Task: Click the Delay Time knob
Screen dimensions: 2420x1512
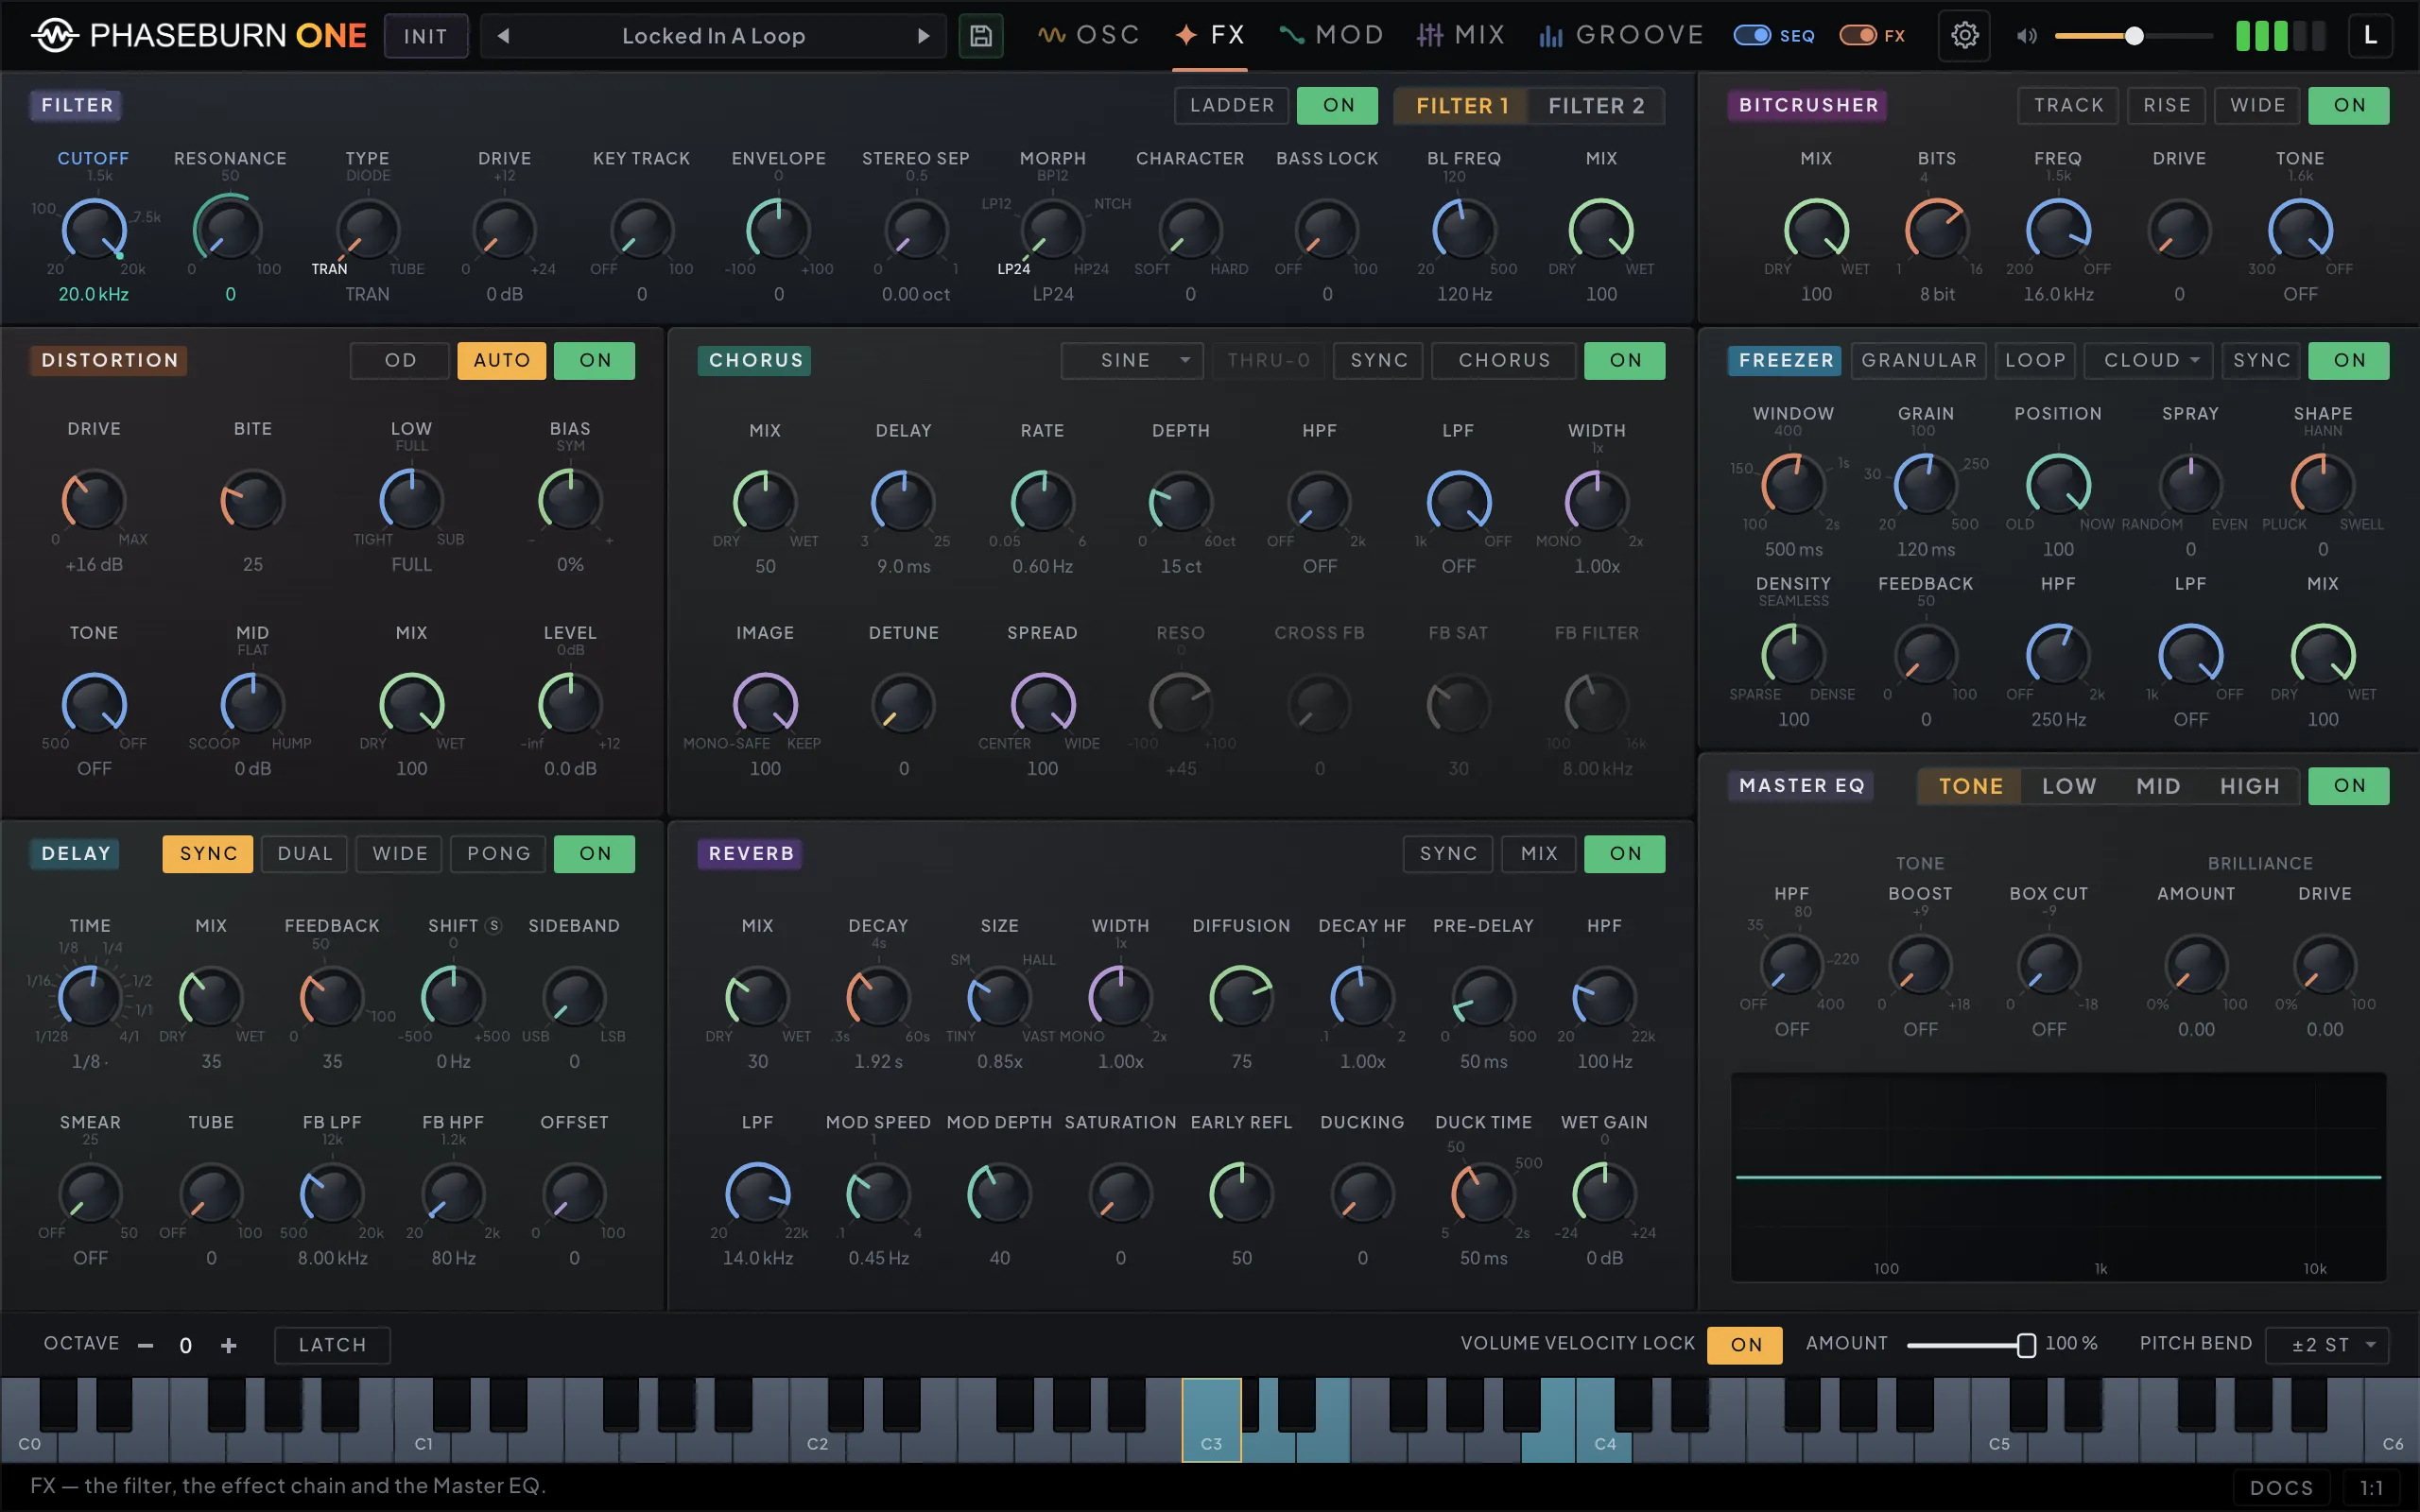Action: click(x=90, y=997)
